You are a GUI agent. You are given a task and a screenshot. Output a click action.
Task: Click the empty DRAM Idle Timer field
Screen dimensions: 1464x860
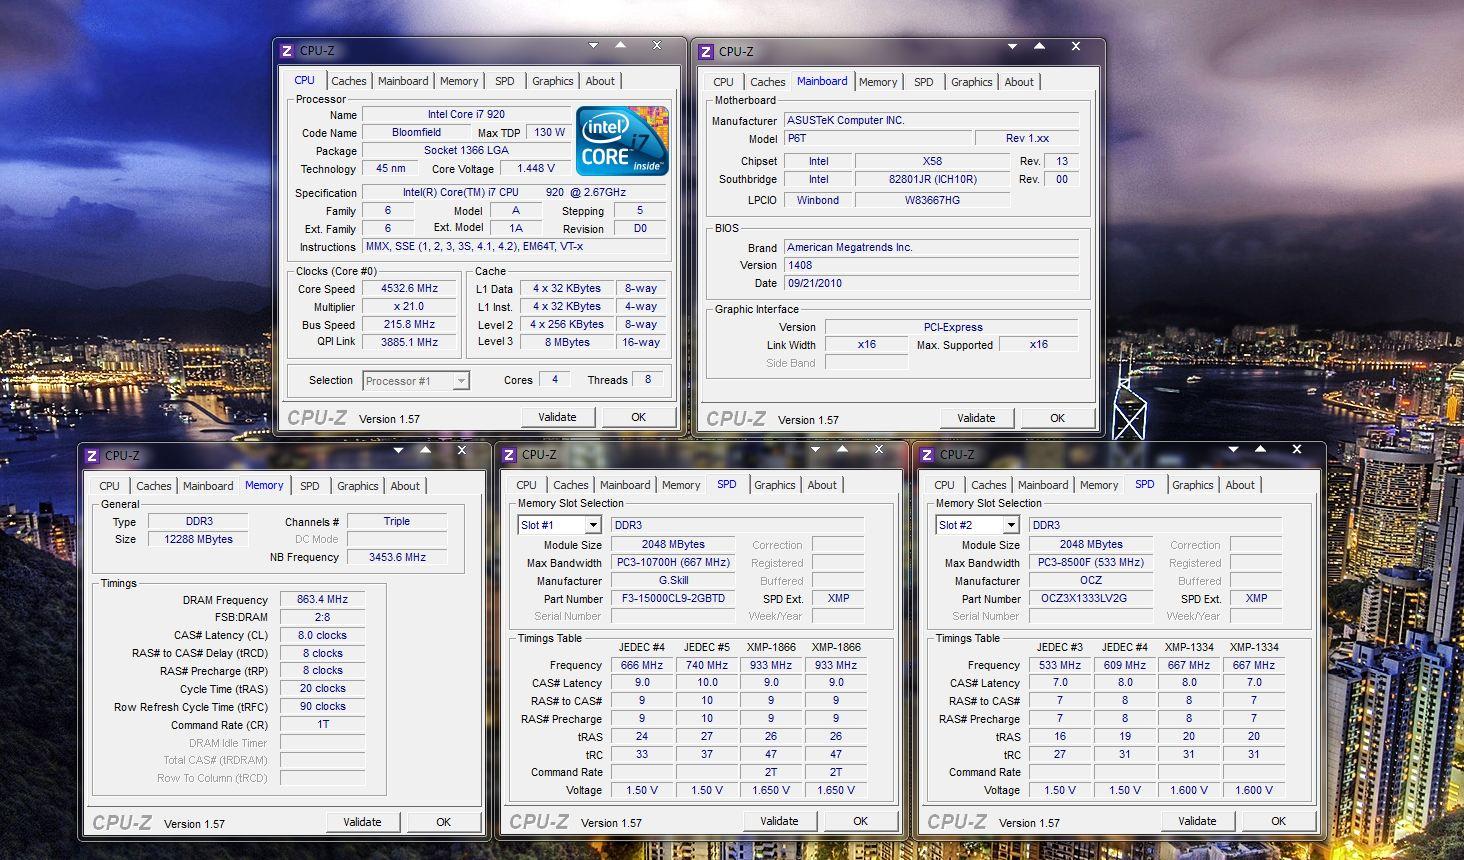click(322, 742)
